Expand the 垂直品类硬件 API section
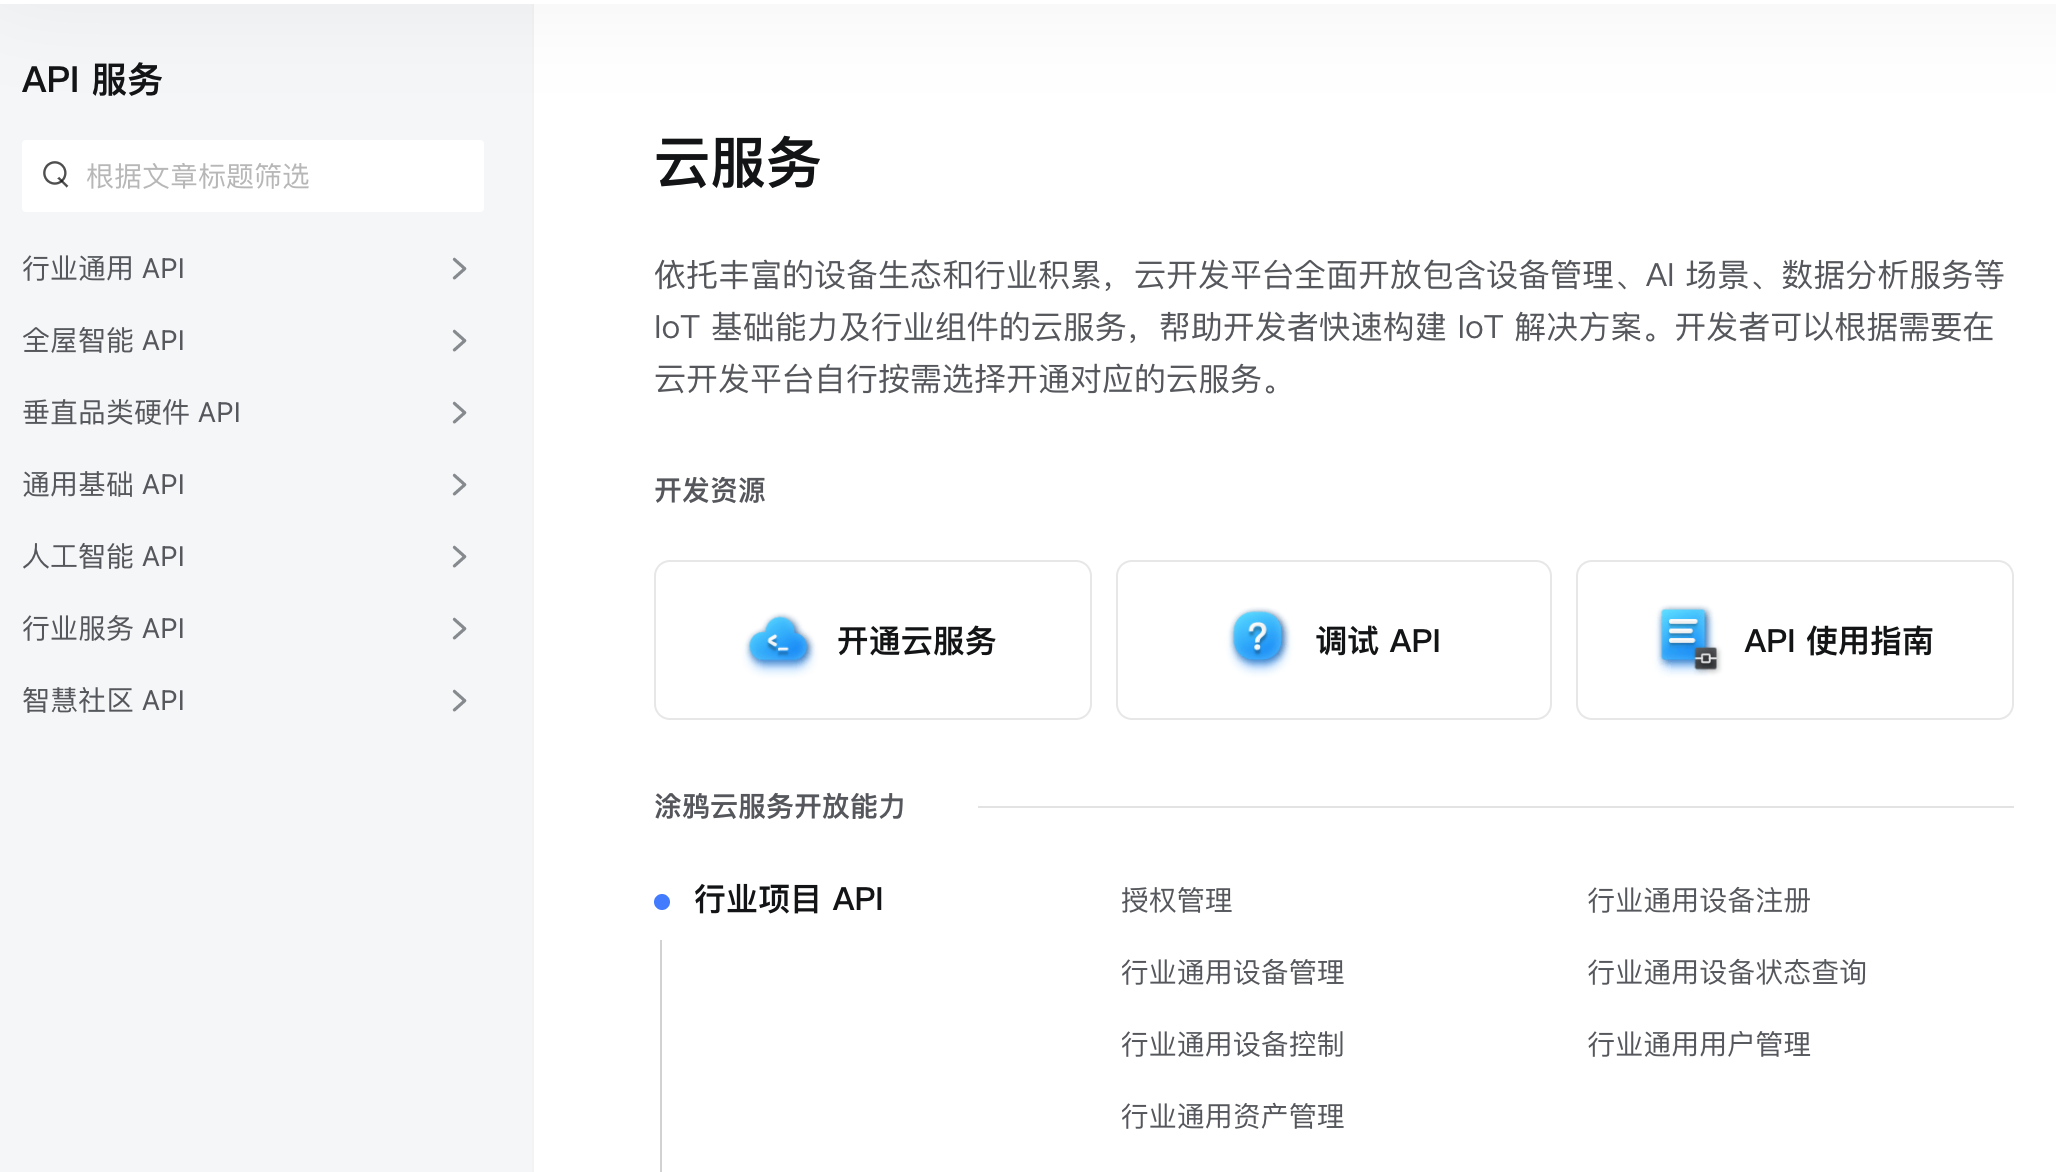Viewport: 2056px width, 1172px height. [x=460, y=412]
